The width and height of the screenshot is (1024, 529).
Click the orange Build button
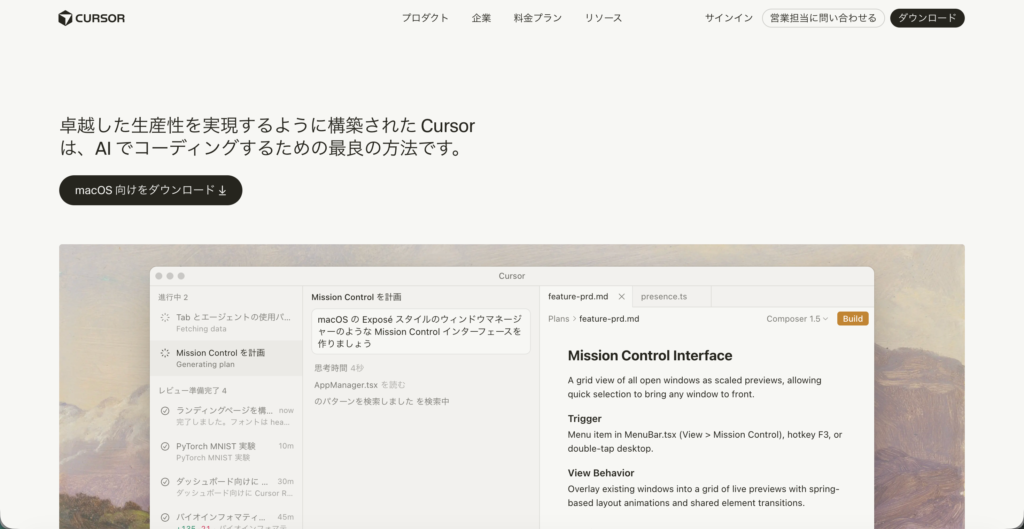click(852, 319)
